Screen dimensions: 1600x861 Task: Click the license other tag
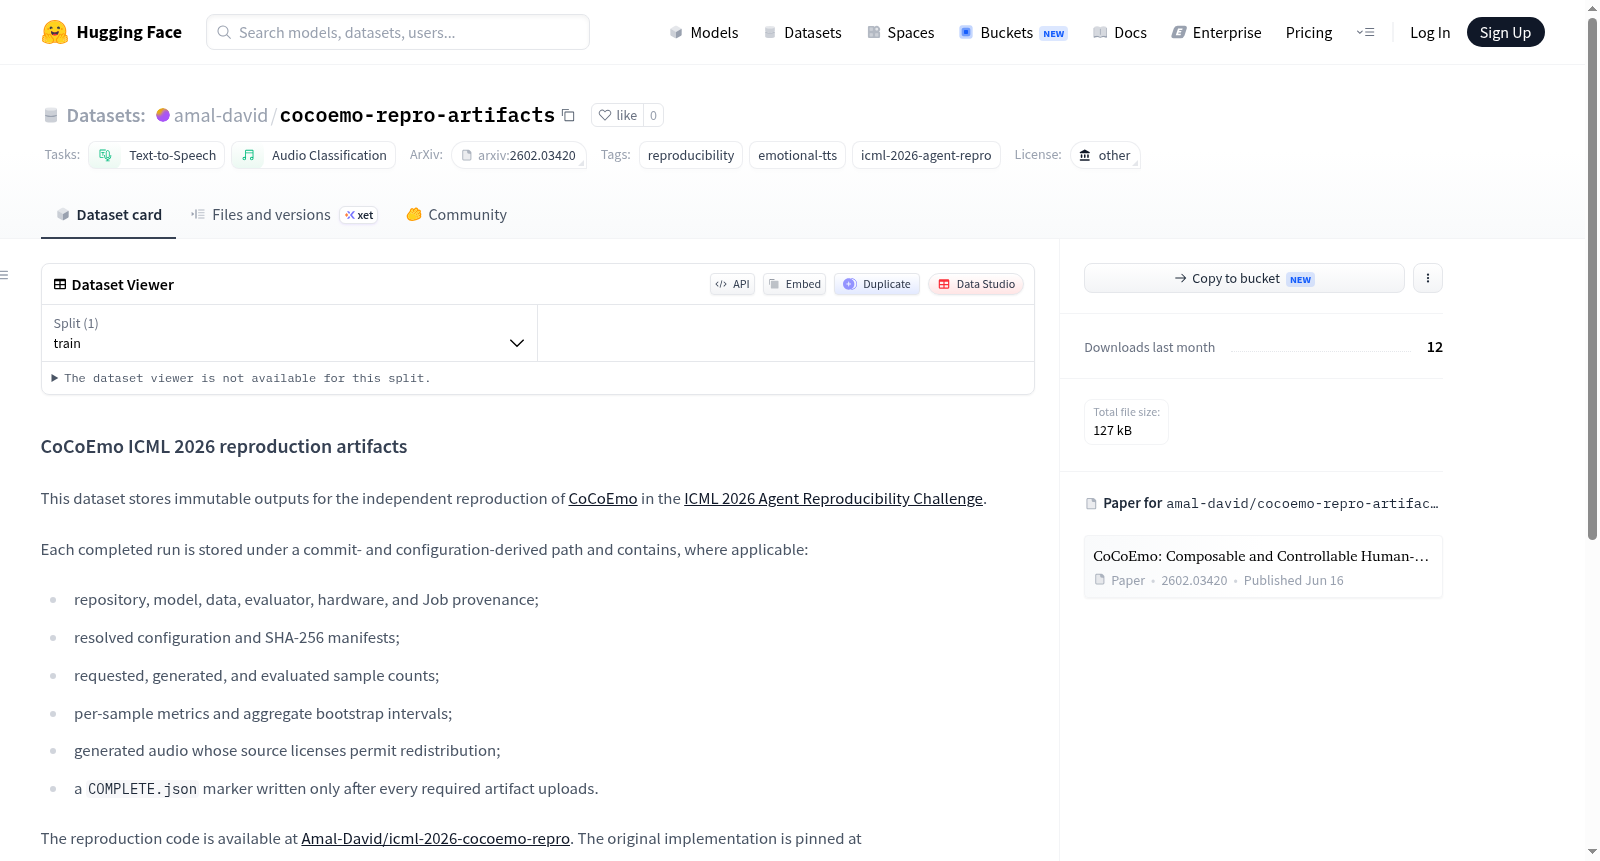1105,155
